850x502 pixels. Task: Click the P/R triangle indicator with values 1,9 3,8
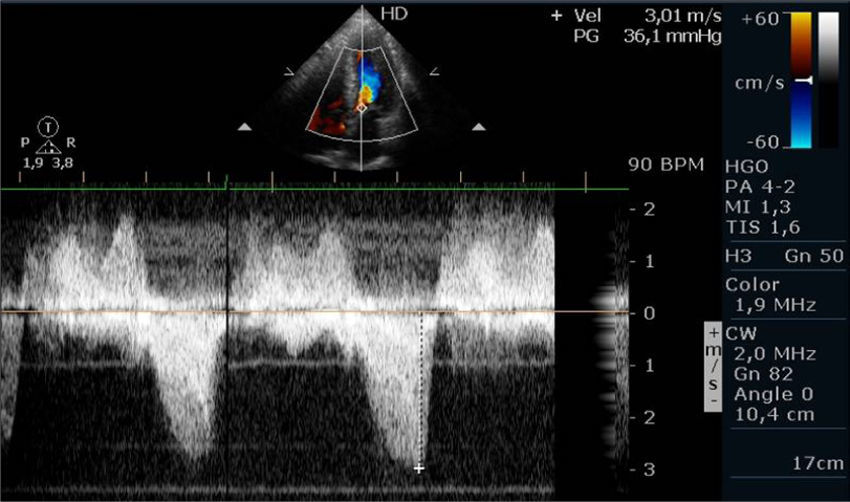pos(48,147)
